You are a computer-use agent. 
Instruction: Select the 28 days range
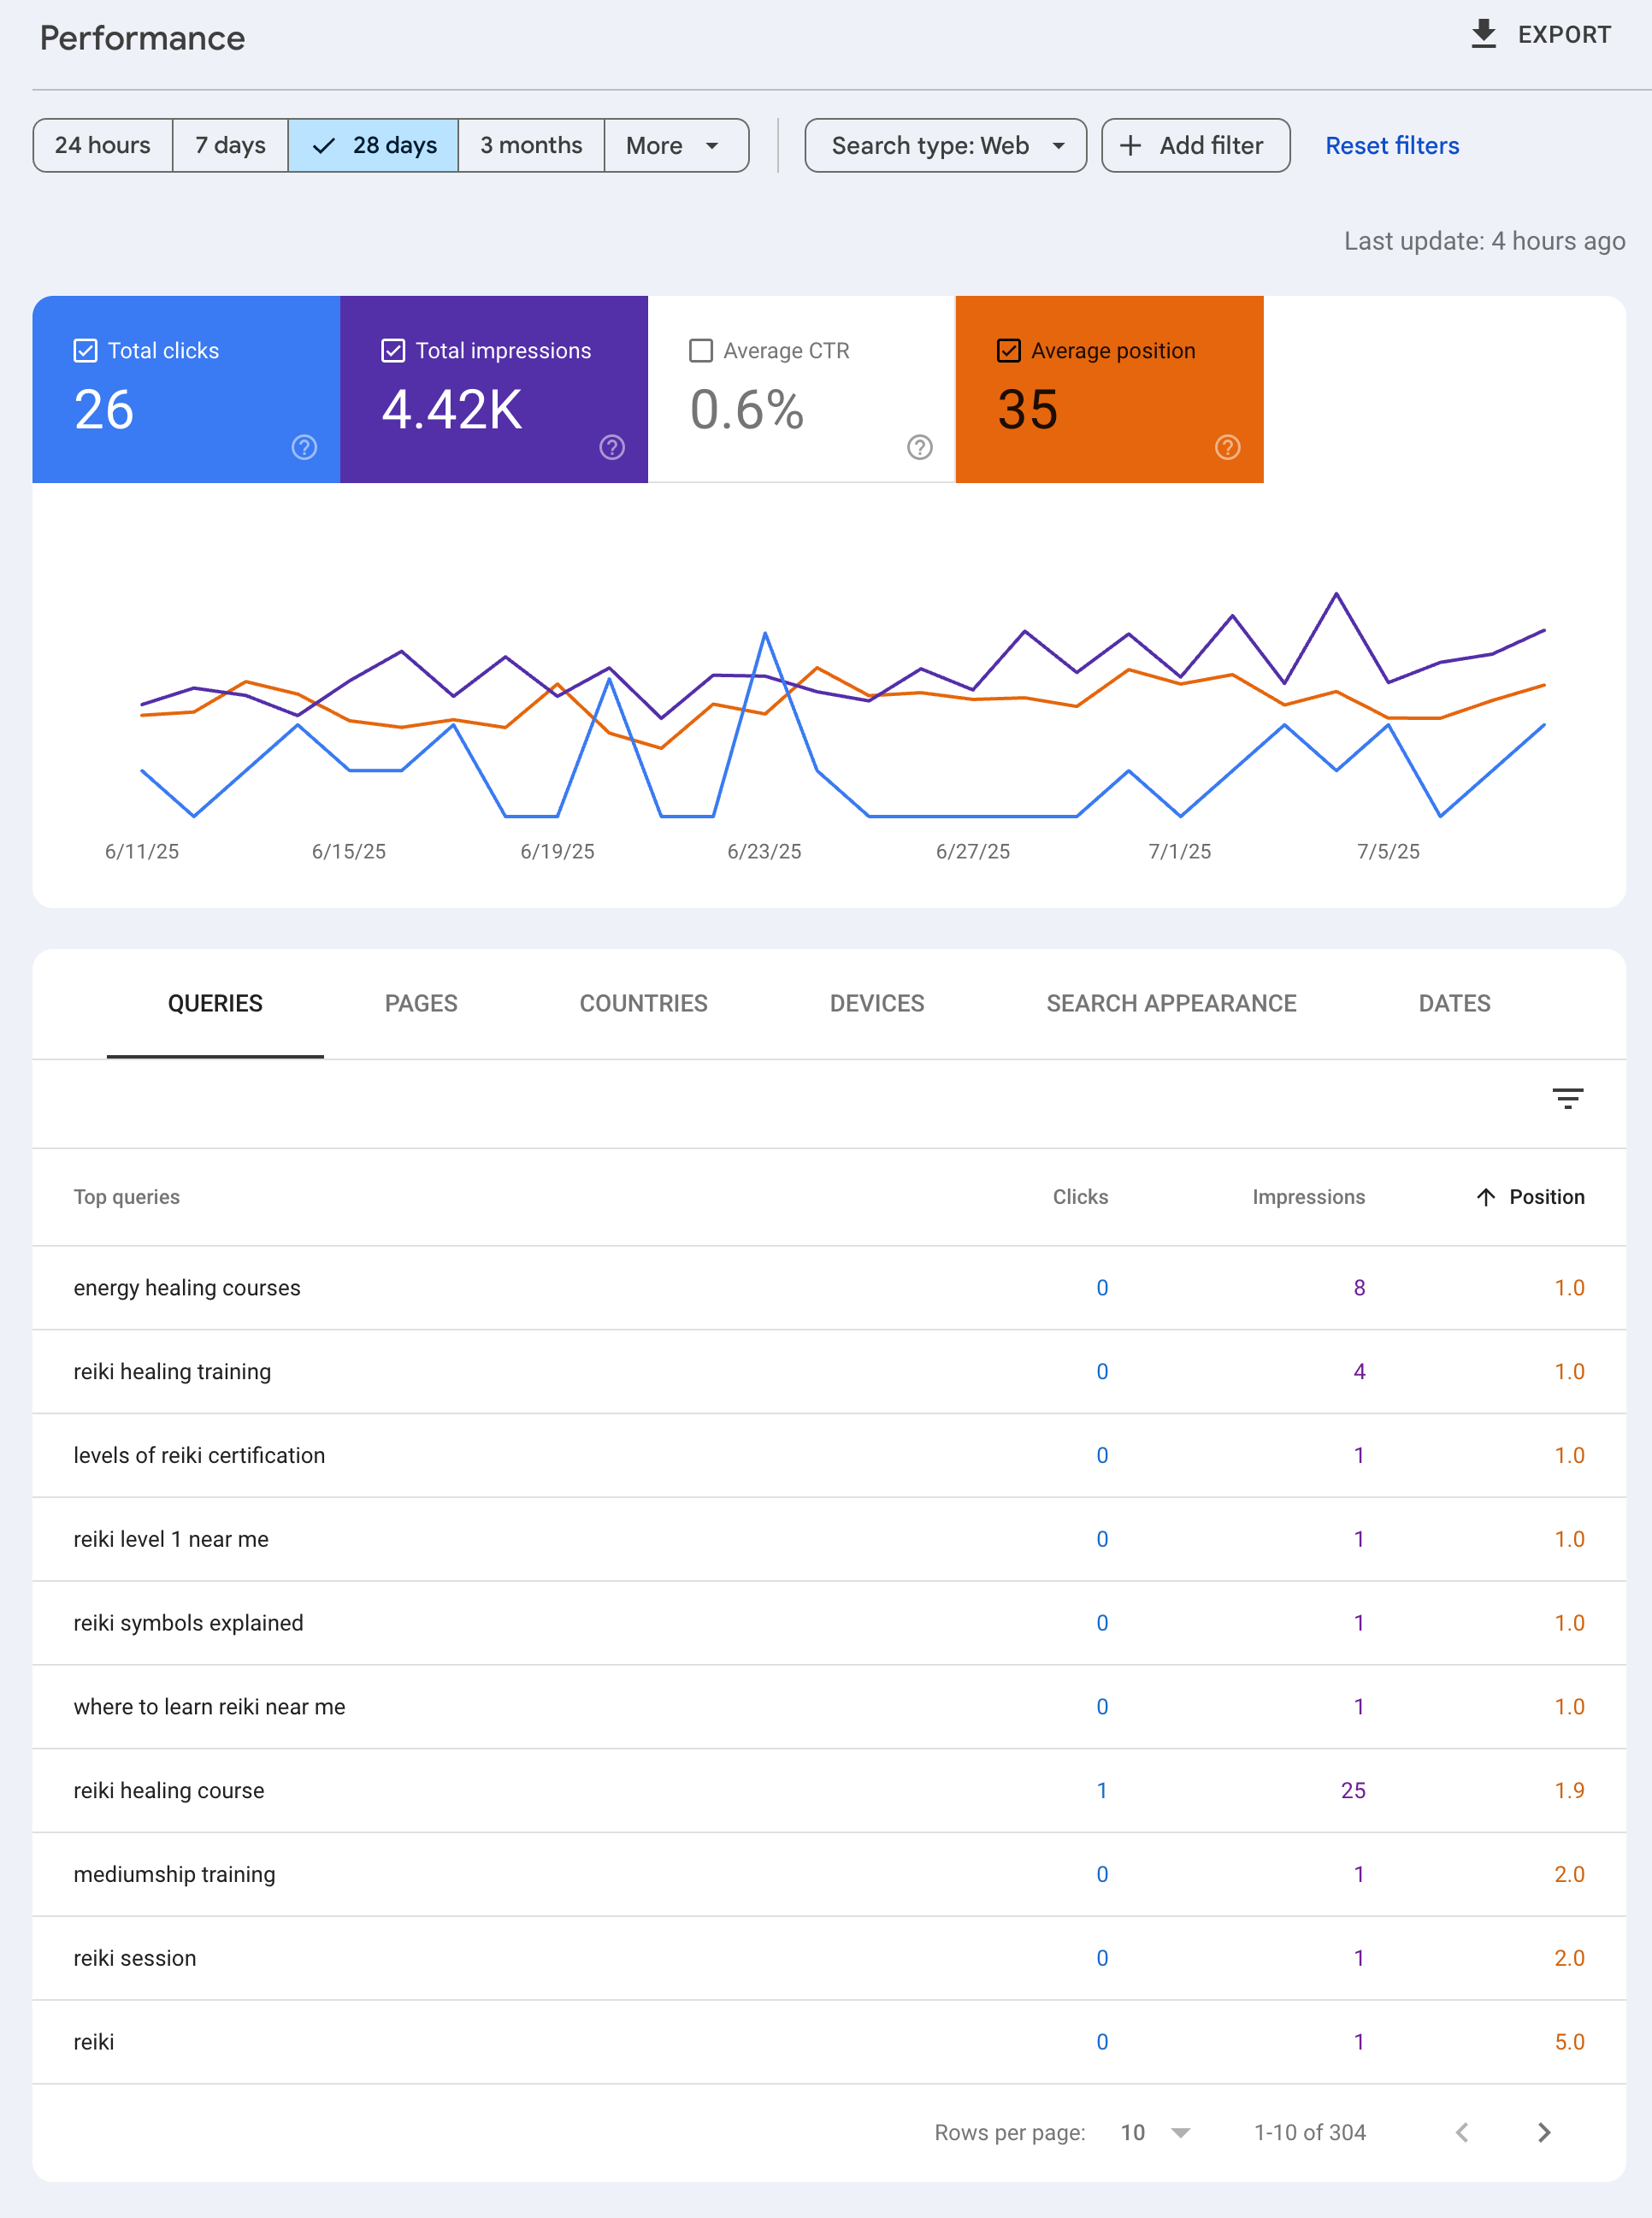pyautogui.click(x=374, y=146)
